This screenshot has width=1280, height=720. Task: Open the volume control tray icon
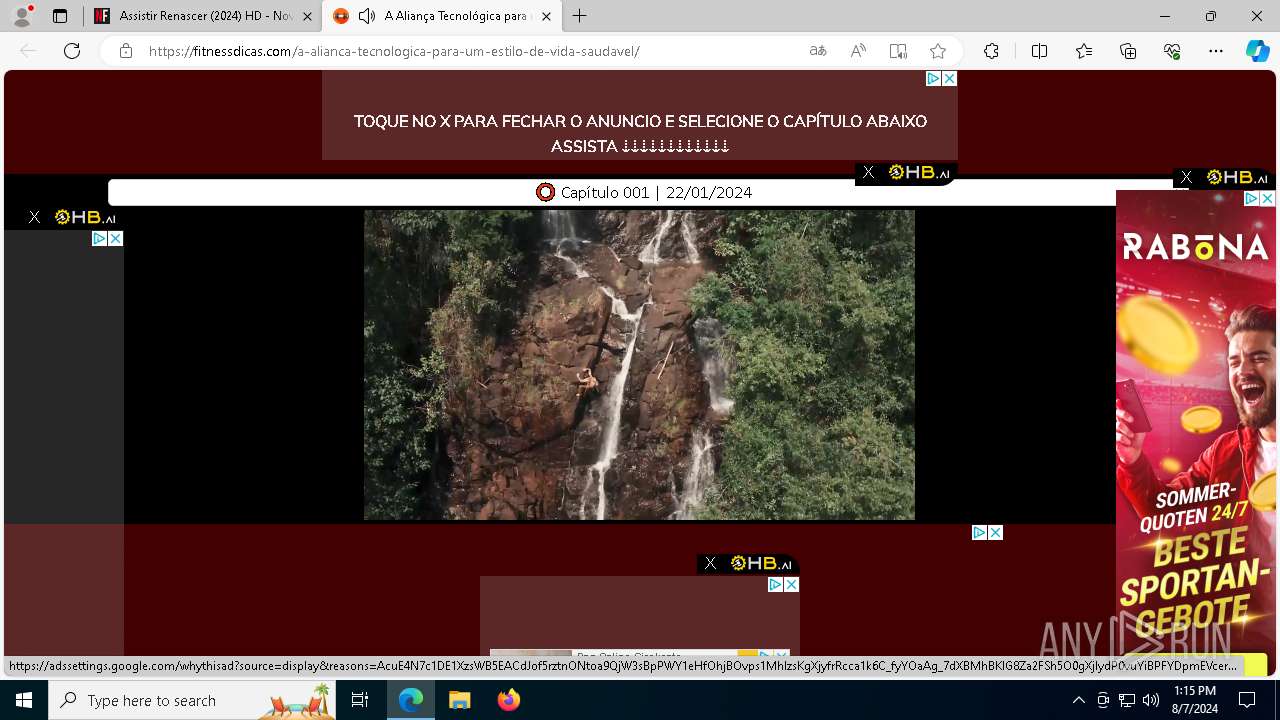tap(1151, 700)
